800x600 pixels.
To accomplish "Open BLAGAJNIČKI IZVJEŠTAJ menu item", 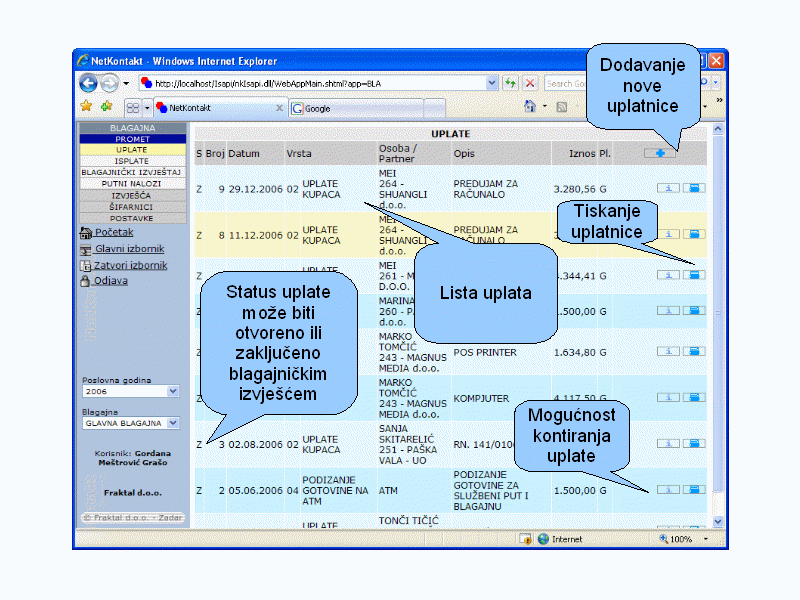I will 133,172.
